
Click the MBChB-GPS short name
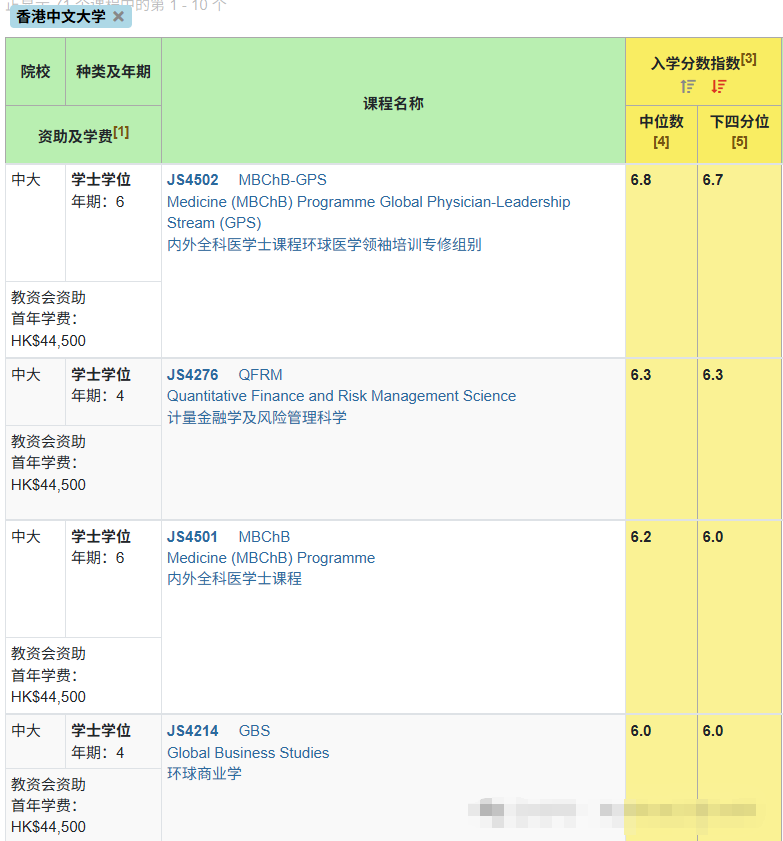[x=283, y=180]
